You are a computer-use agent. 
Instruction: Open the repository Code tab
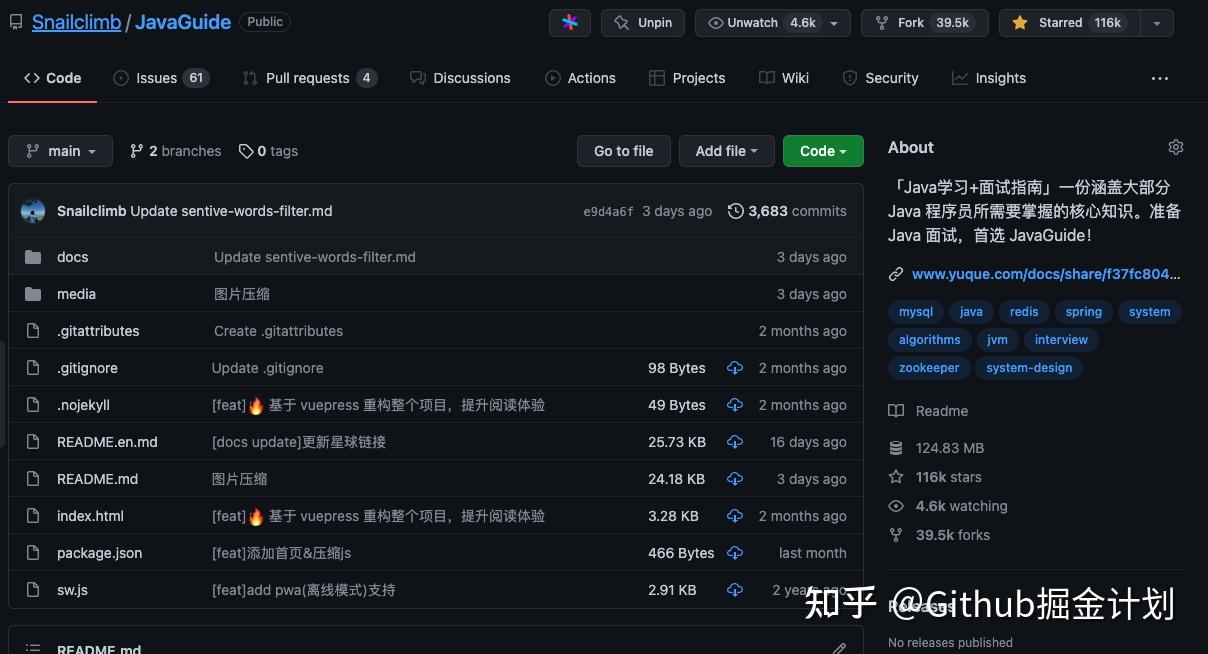(x=52, y=77)
